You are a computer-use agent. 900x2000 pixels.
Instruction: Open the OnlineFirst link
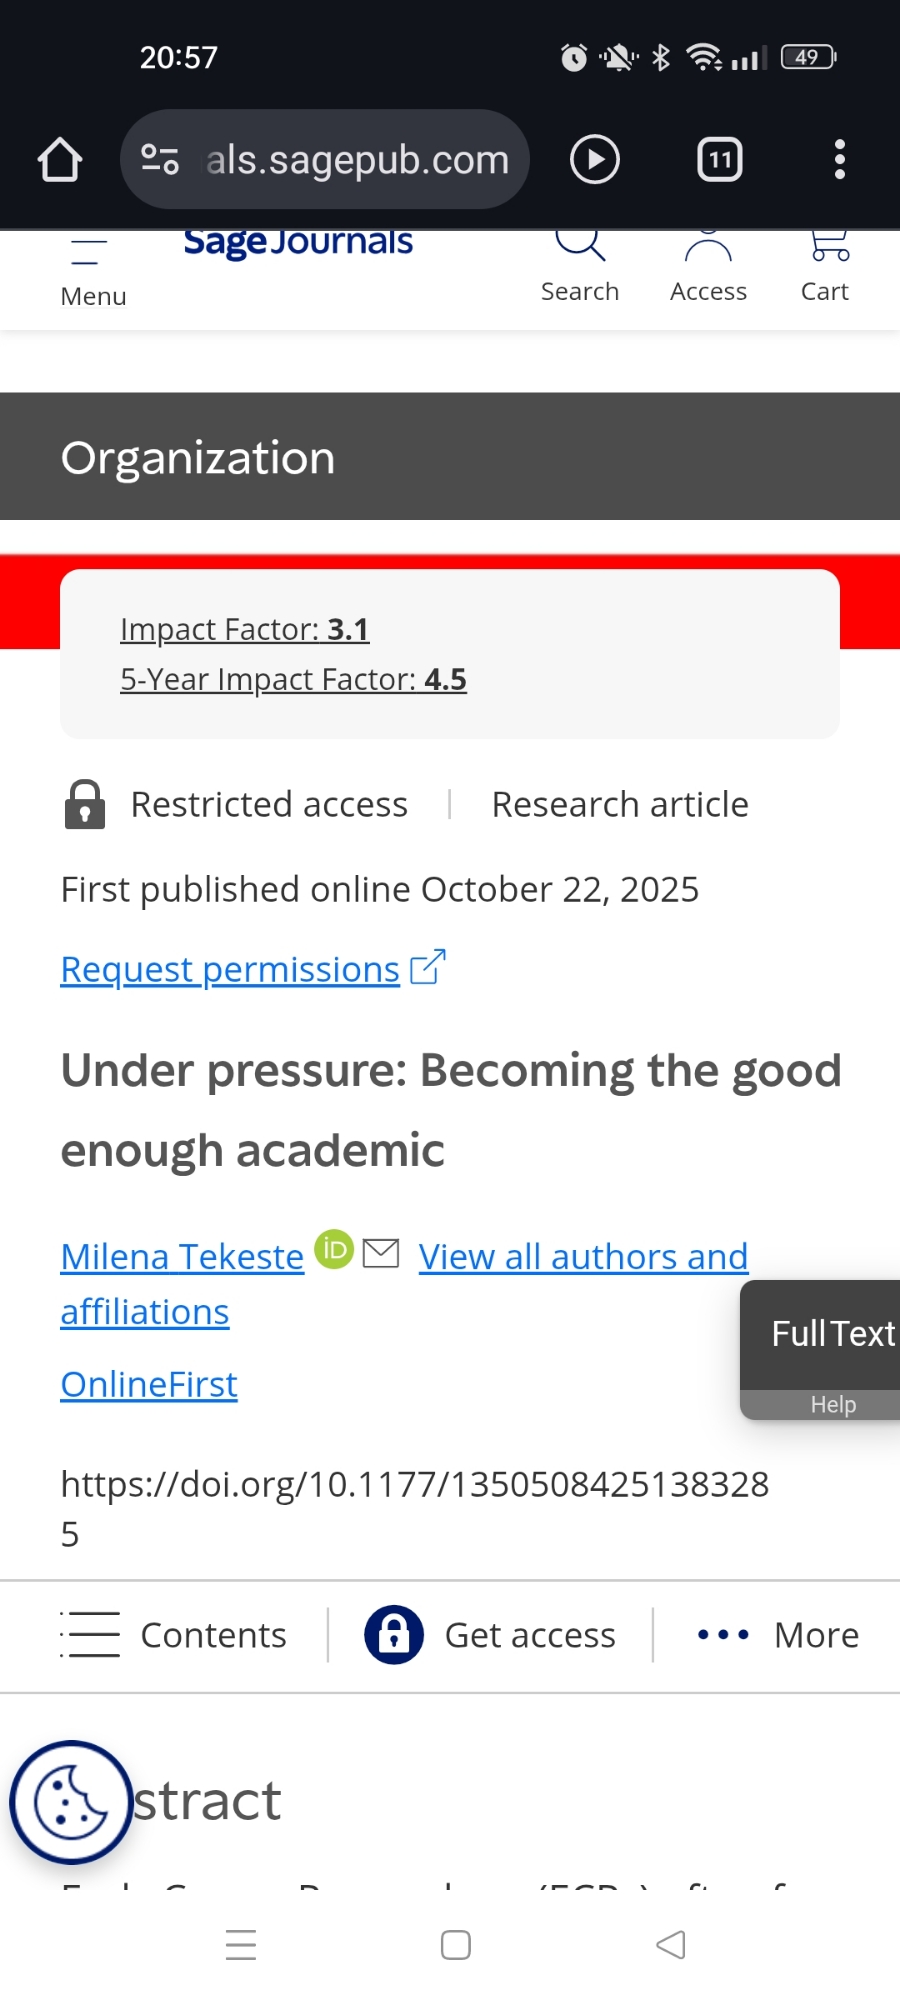[149, 1384]
